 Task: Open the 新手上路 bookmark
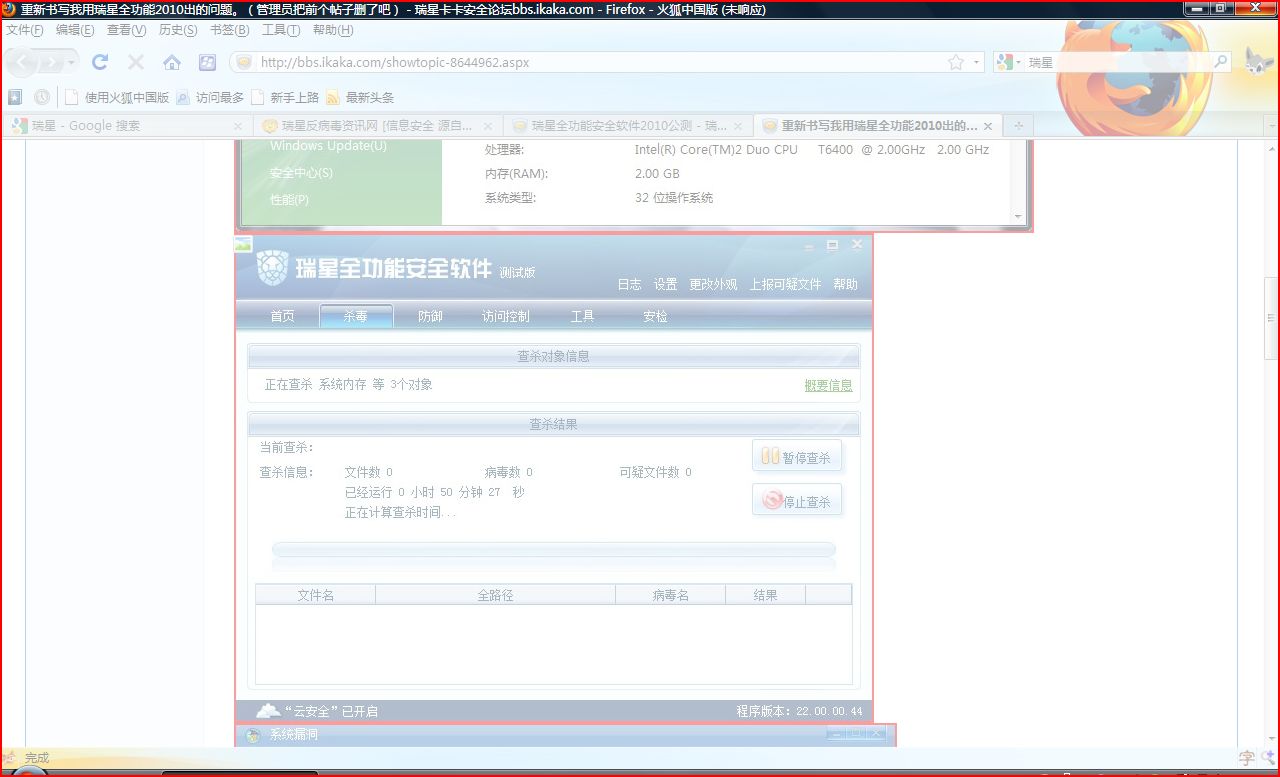coord(285,97)
